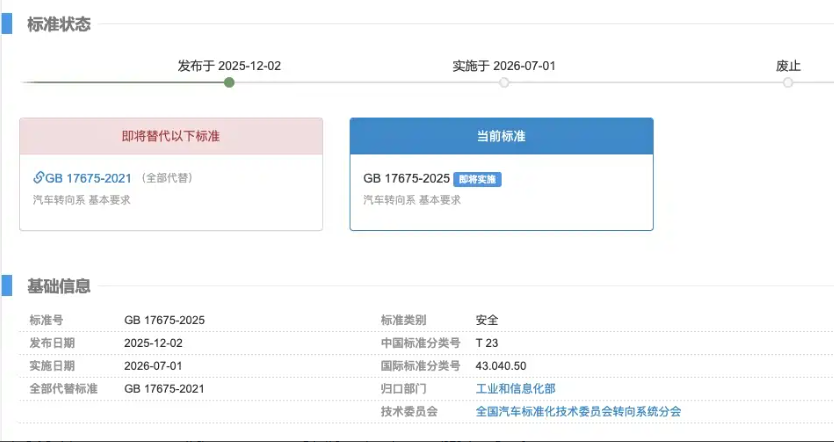
Task: Click GB 17675-2025 title in the current standard card
Action: coord(406,179)
